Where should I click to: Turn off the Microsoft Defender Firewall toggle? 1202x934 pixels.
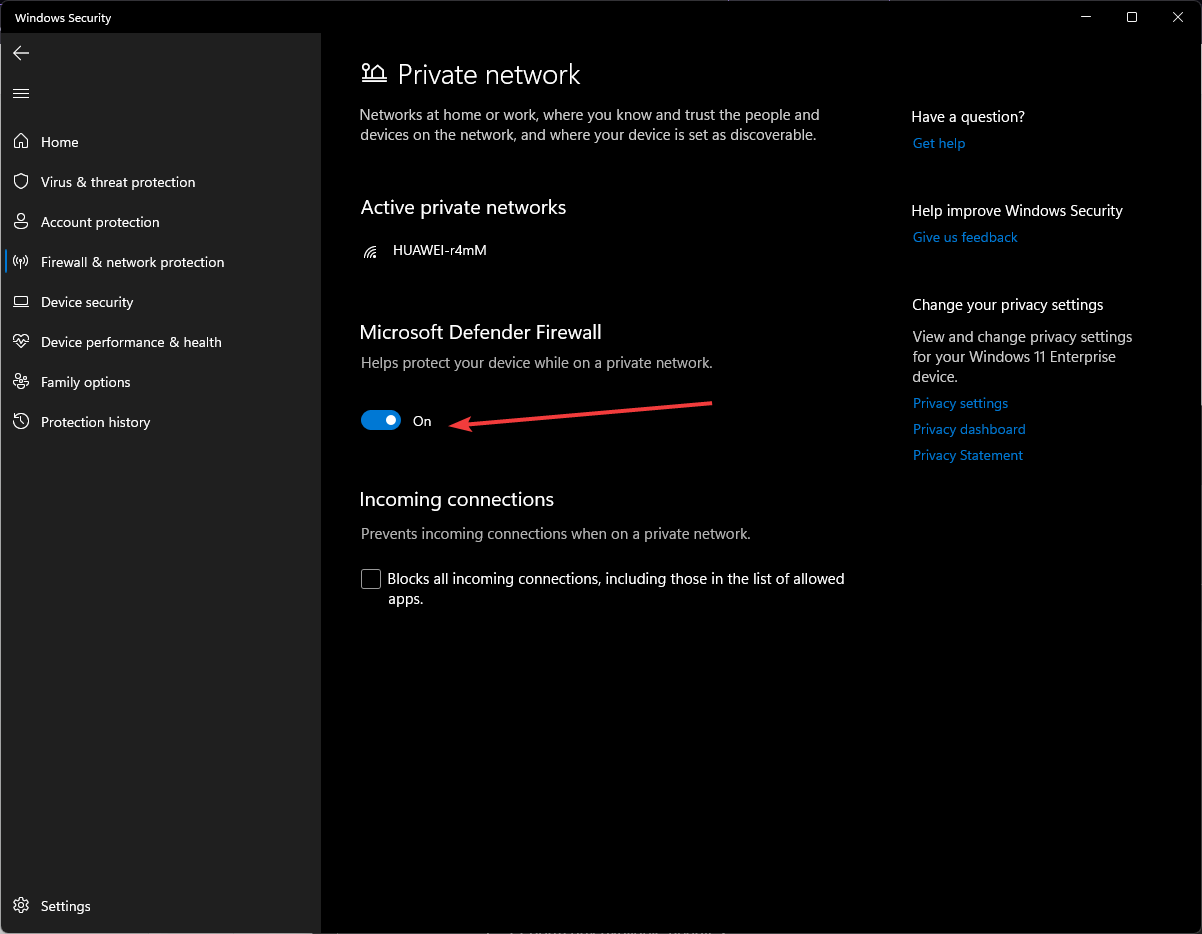(x=380, y=420)
